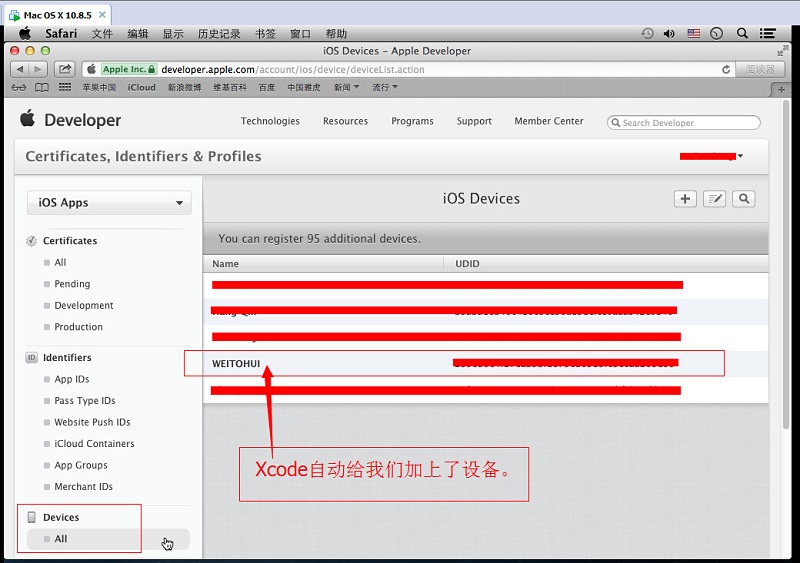Click the Certificates section icon
This screenshot has width=800, height=563.
point(32,241)
